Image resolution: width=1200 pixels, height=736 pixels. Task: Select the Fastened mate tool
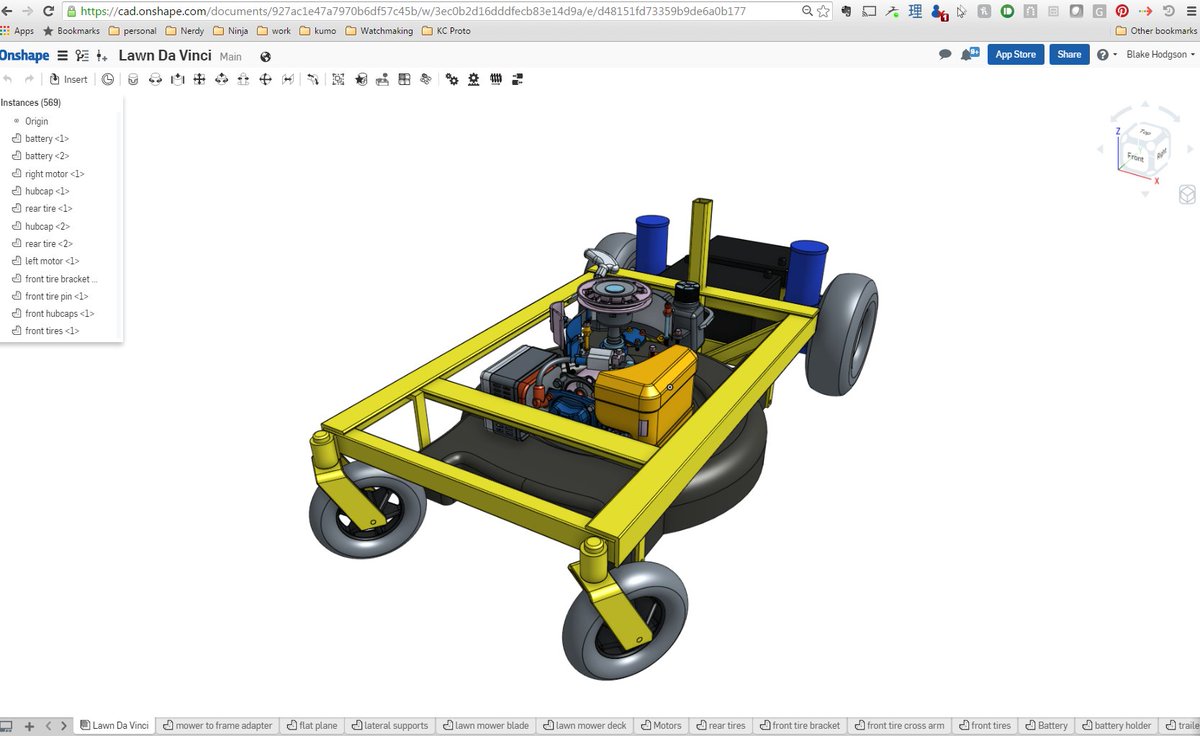(133, 79)
